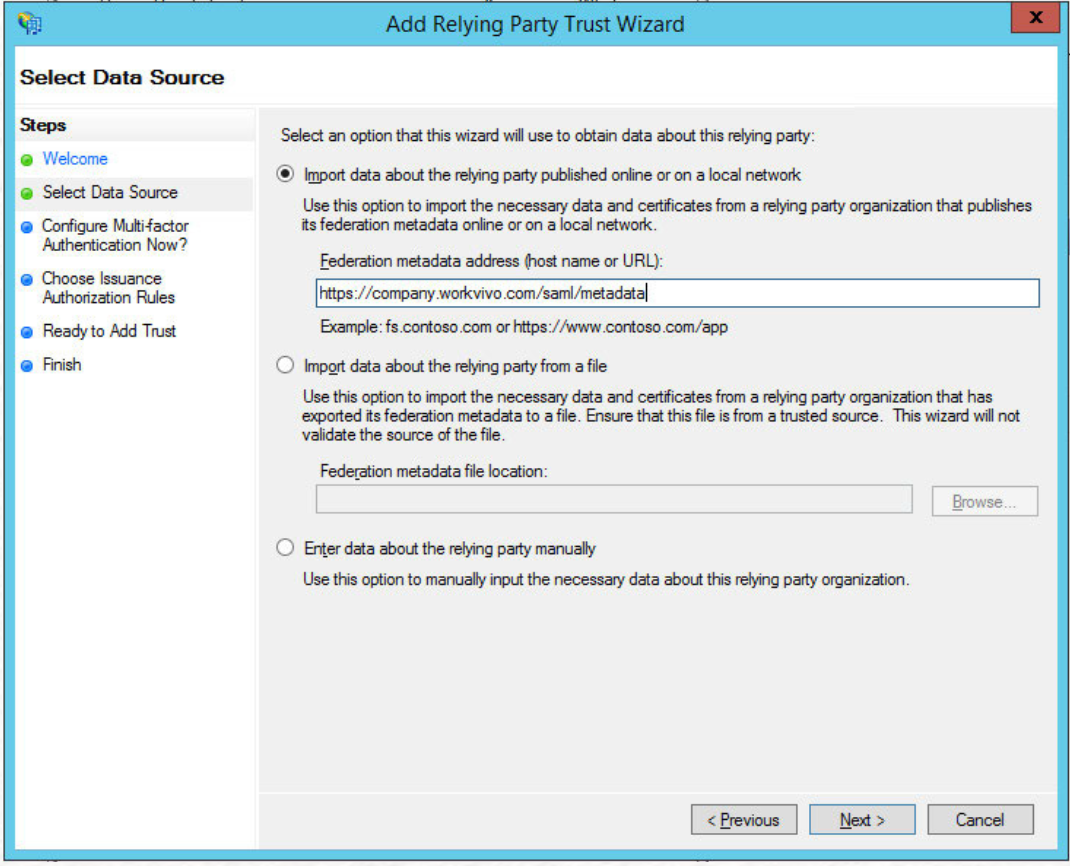Go back with the Previous button
Image resolution: width=1070 pixels, height=866 pixels.
(744, 820)
